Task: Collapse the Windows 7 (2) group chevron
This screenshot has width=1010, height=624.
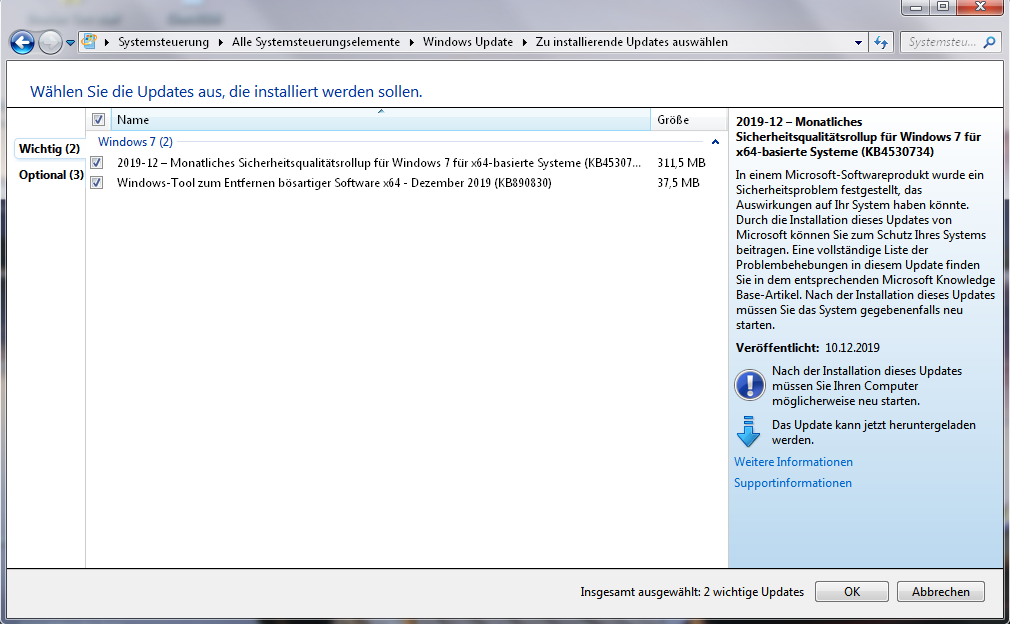Action: pos(715,142)
